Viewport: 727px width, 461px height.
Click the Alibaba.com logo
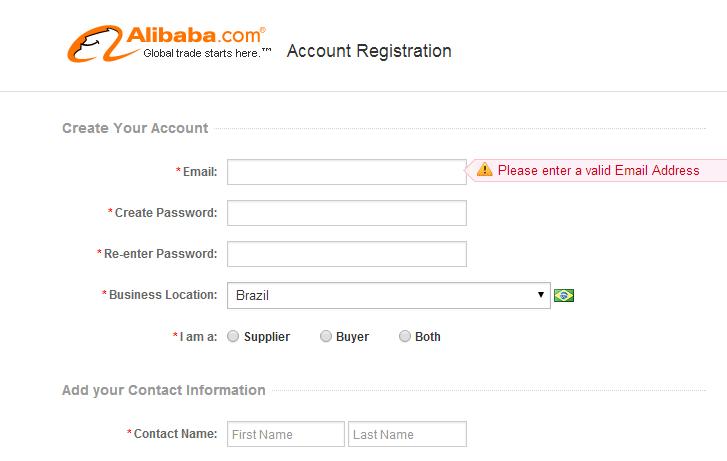pyautogui.click(x=167, y=44)
